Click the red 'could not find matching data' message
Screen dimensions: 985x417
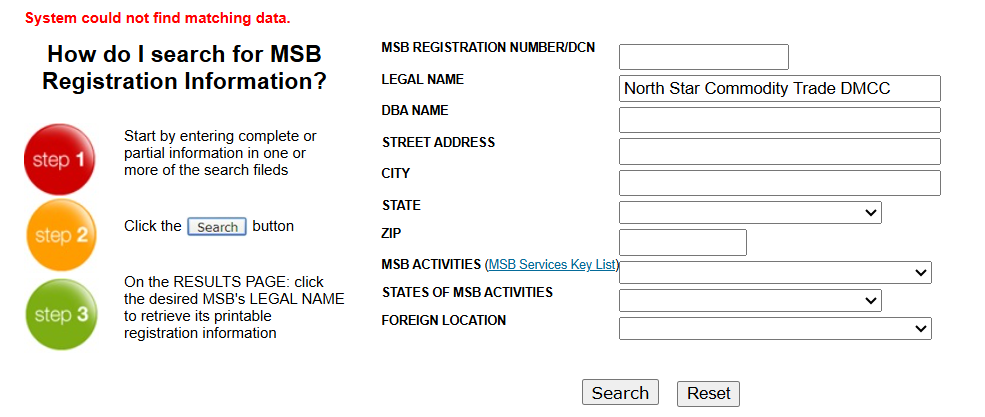point(158,19)
